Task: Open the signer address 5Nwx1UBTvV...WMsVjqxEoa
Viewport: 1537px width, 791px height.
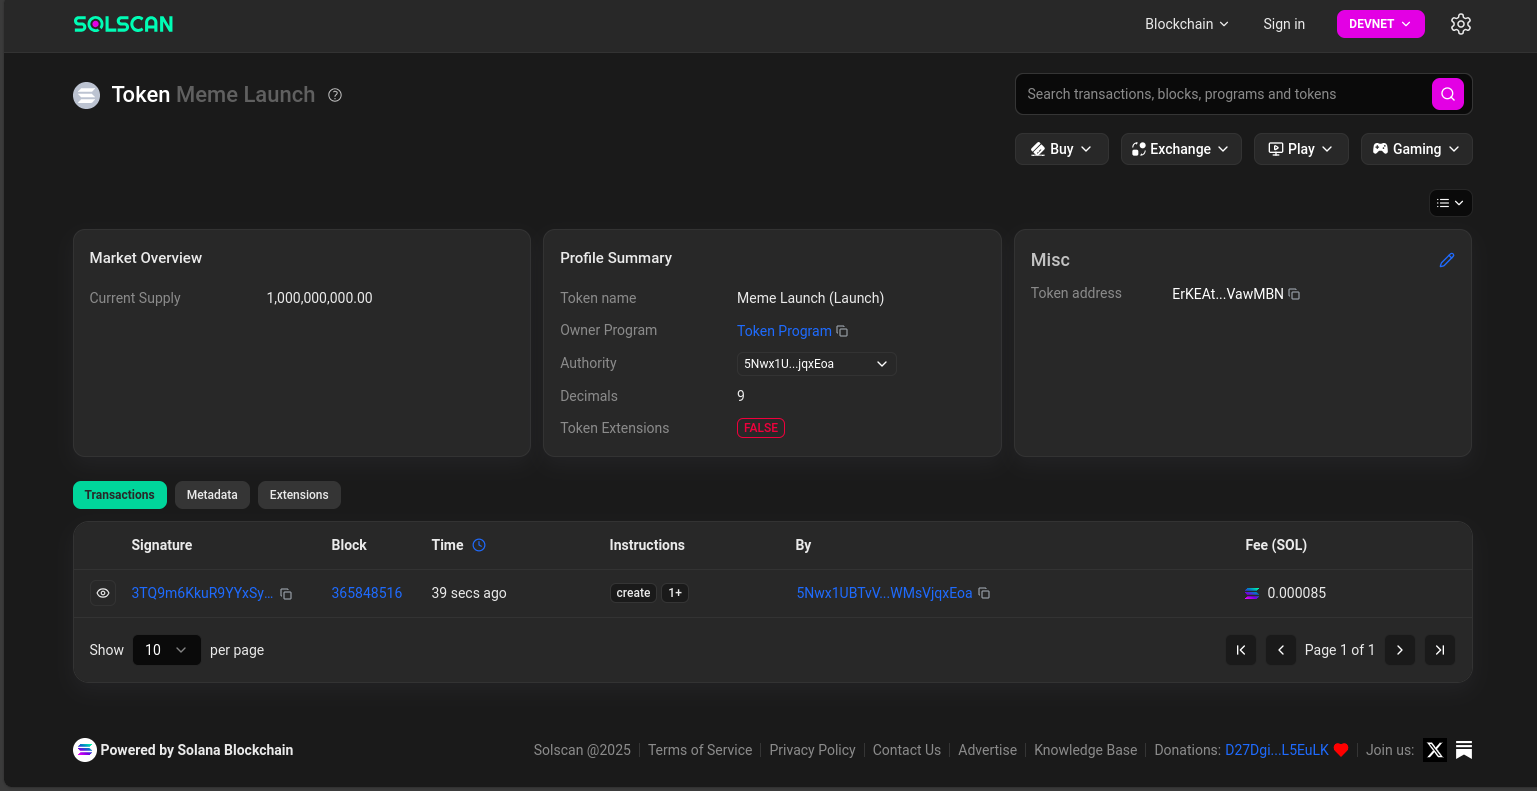Action: 884,593
